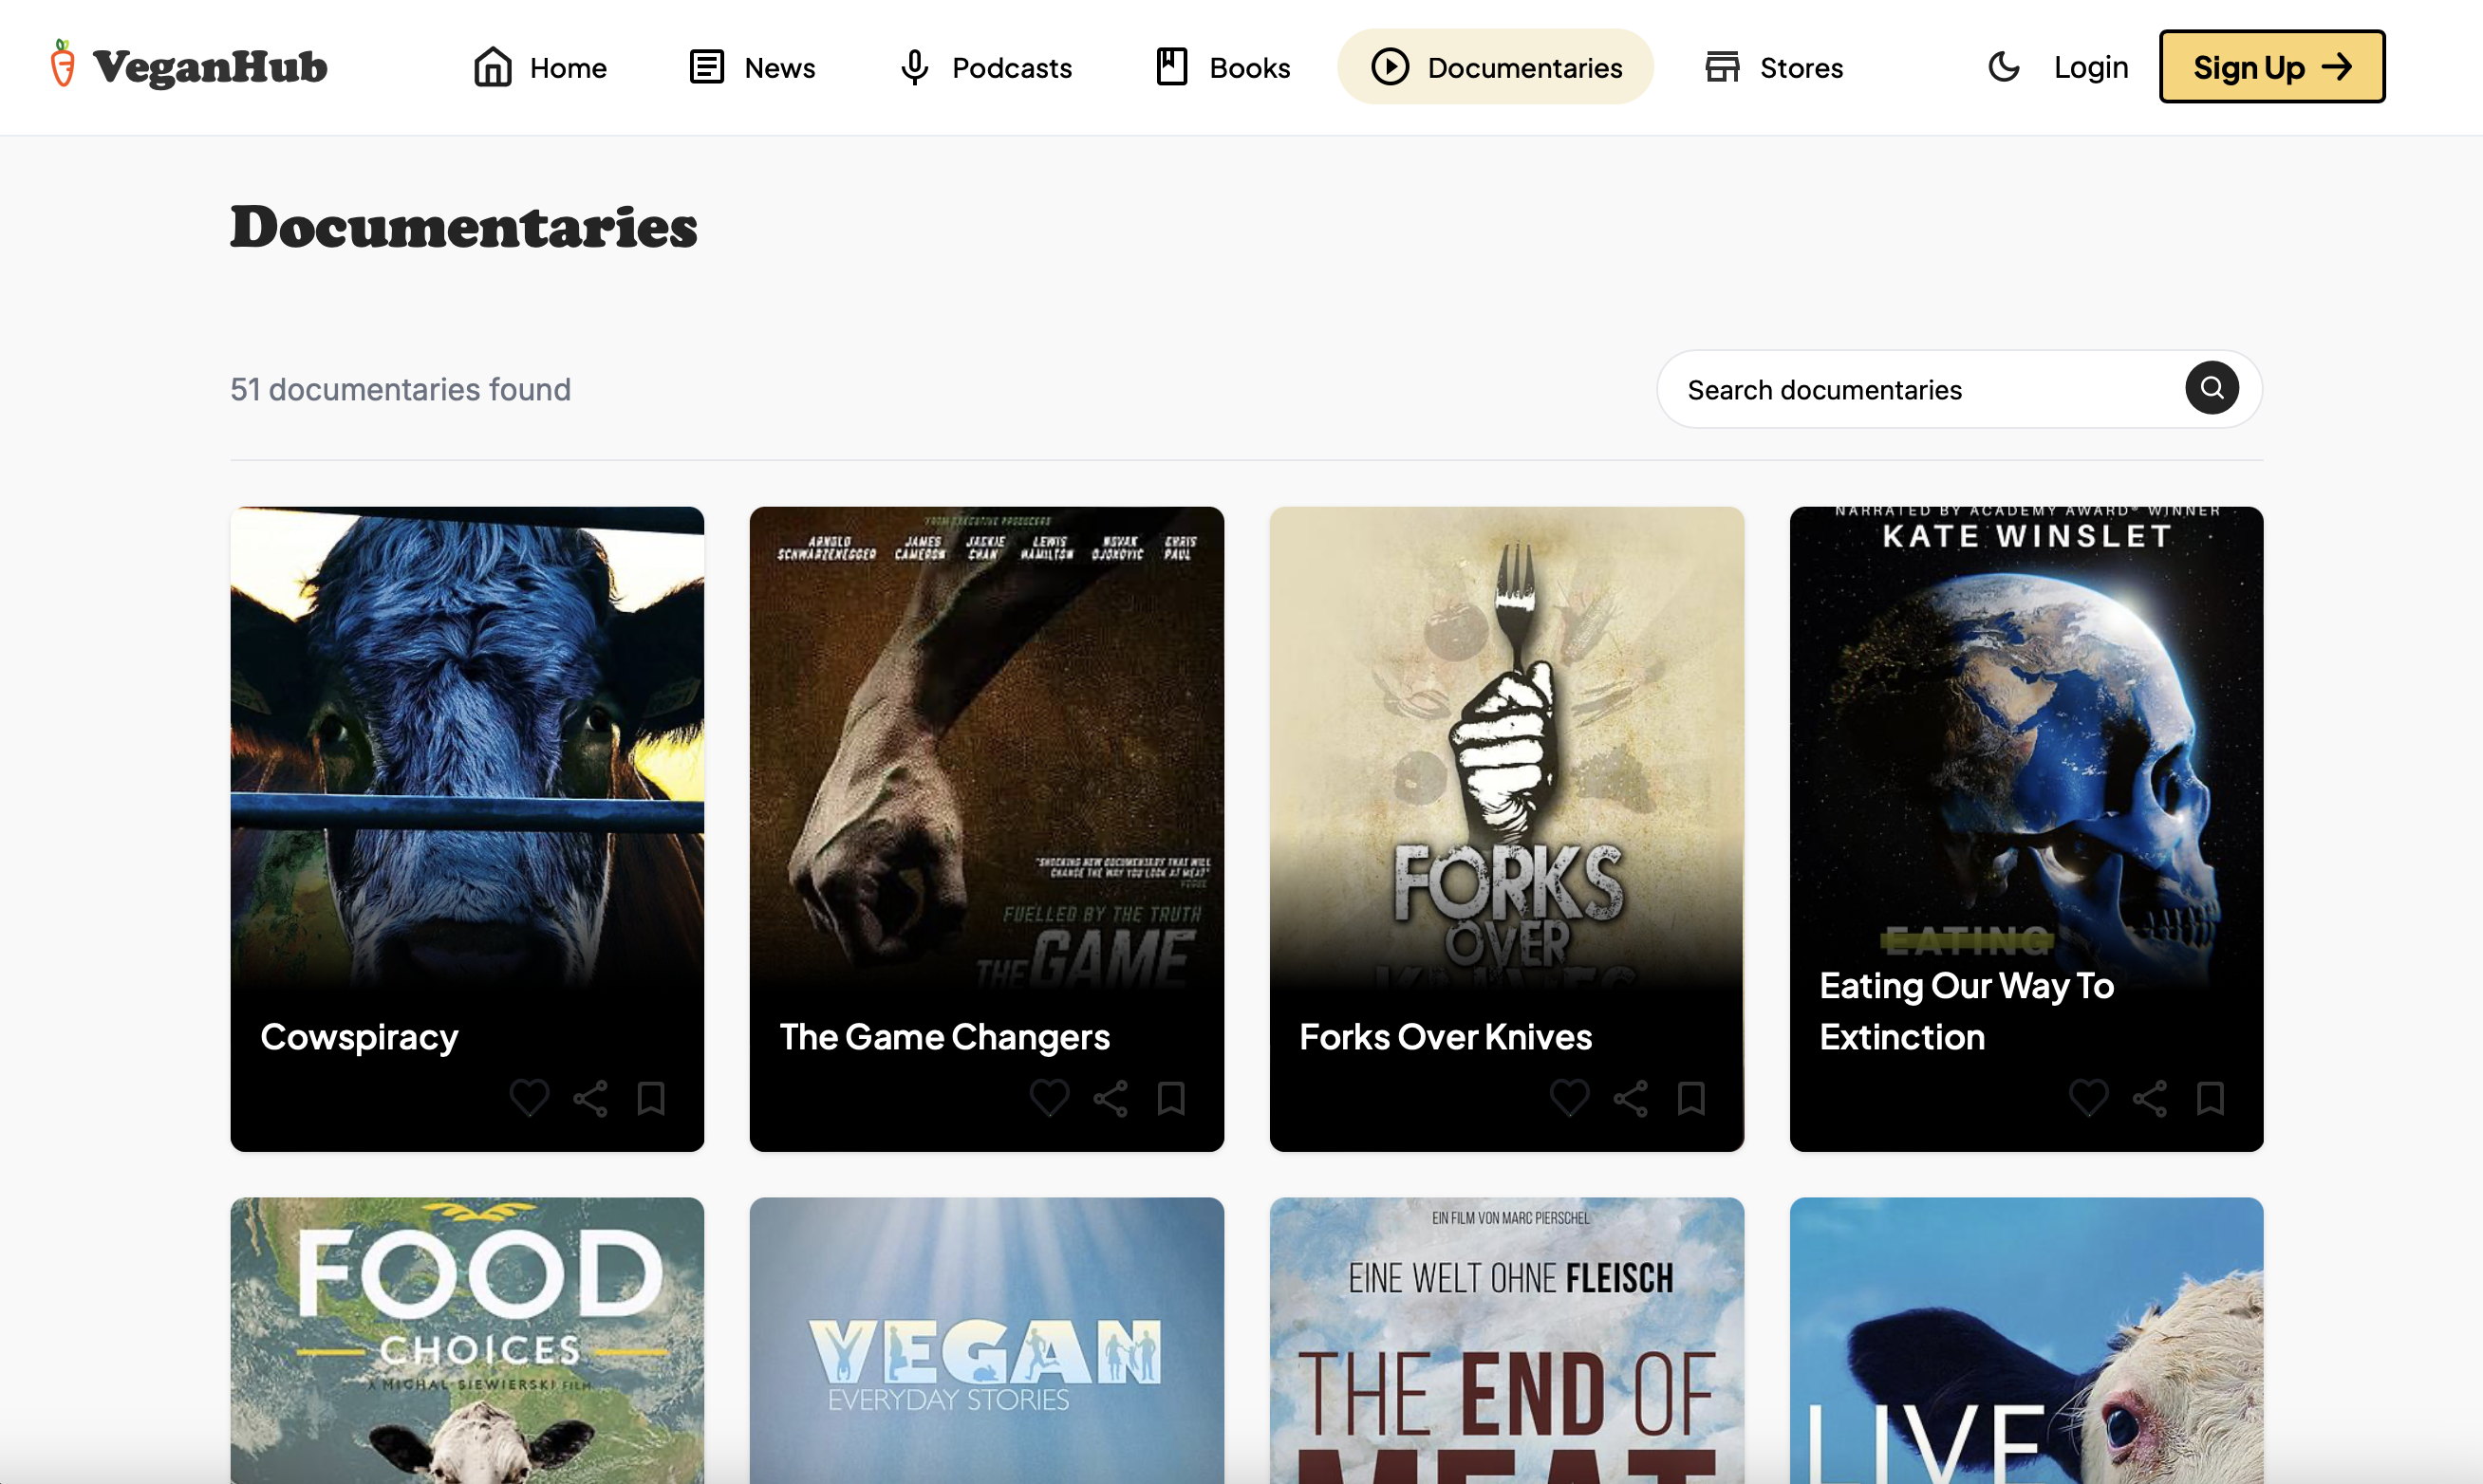Viewport: 2483px width, 1484px height.
Task: Open the Food Choices documentary card
Action: [467, 1340]
